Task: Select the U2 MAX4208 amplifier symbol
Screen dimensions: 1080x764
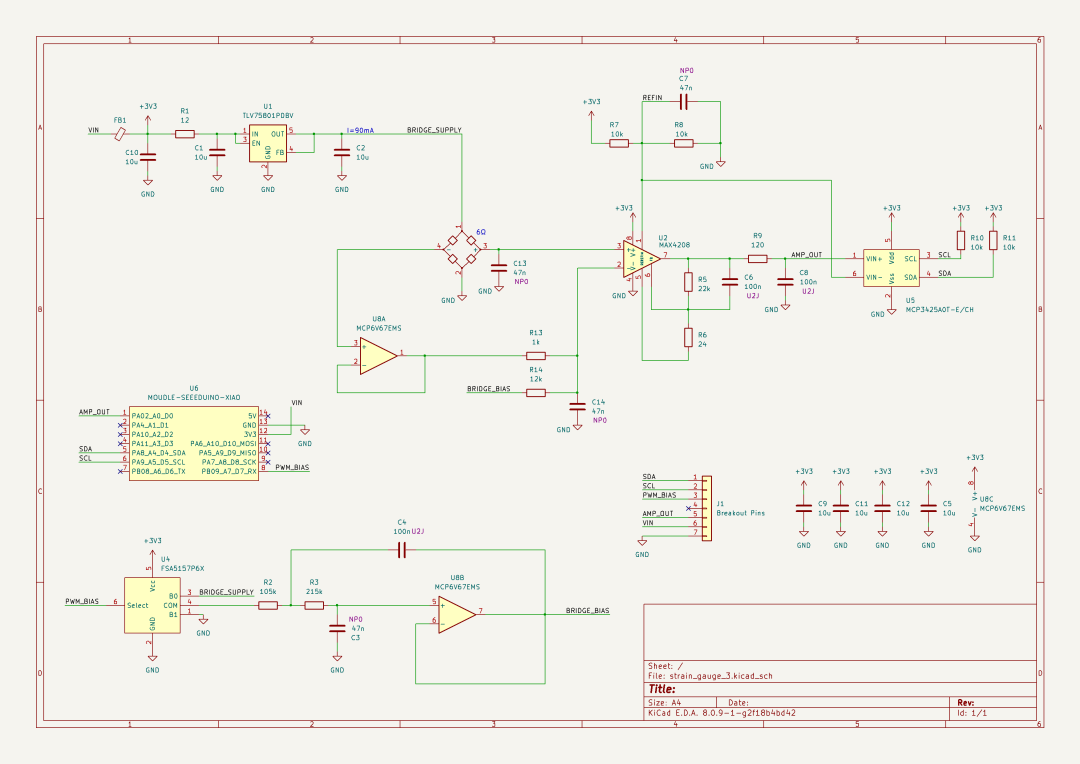Action: tap(641, 259)
